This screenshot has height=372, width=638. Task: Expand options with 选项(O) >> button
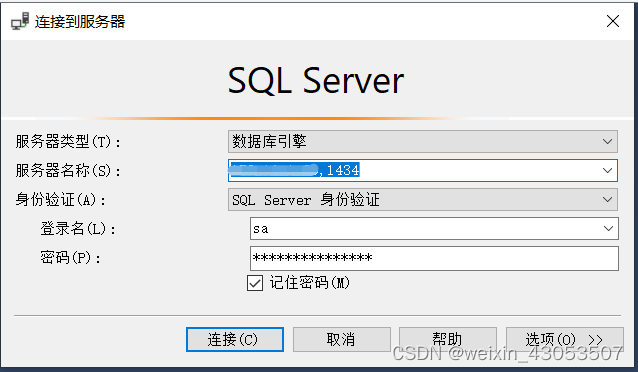565,339
